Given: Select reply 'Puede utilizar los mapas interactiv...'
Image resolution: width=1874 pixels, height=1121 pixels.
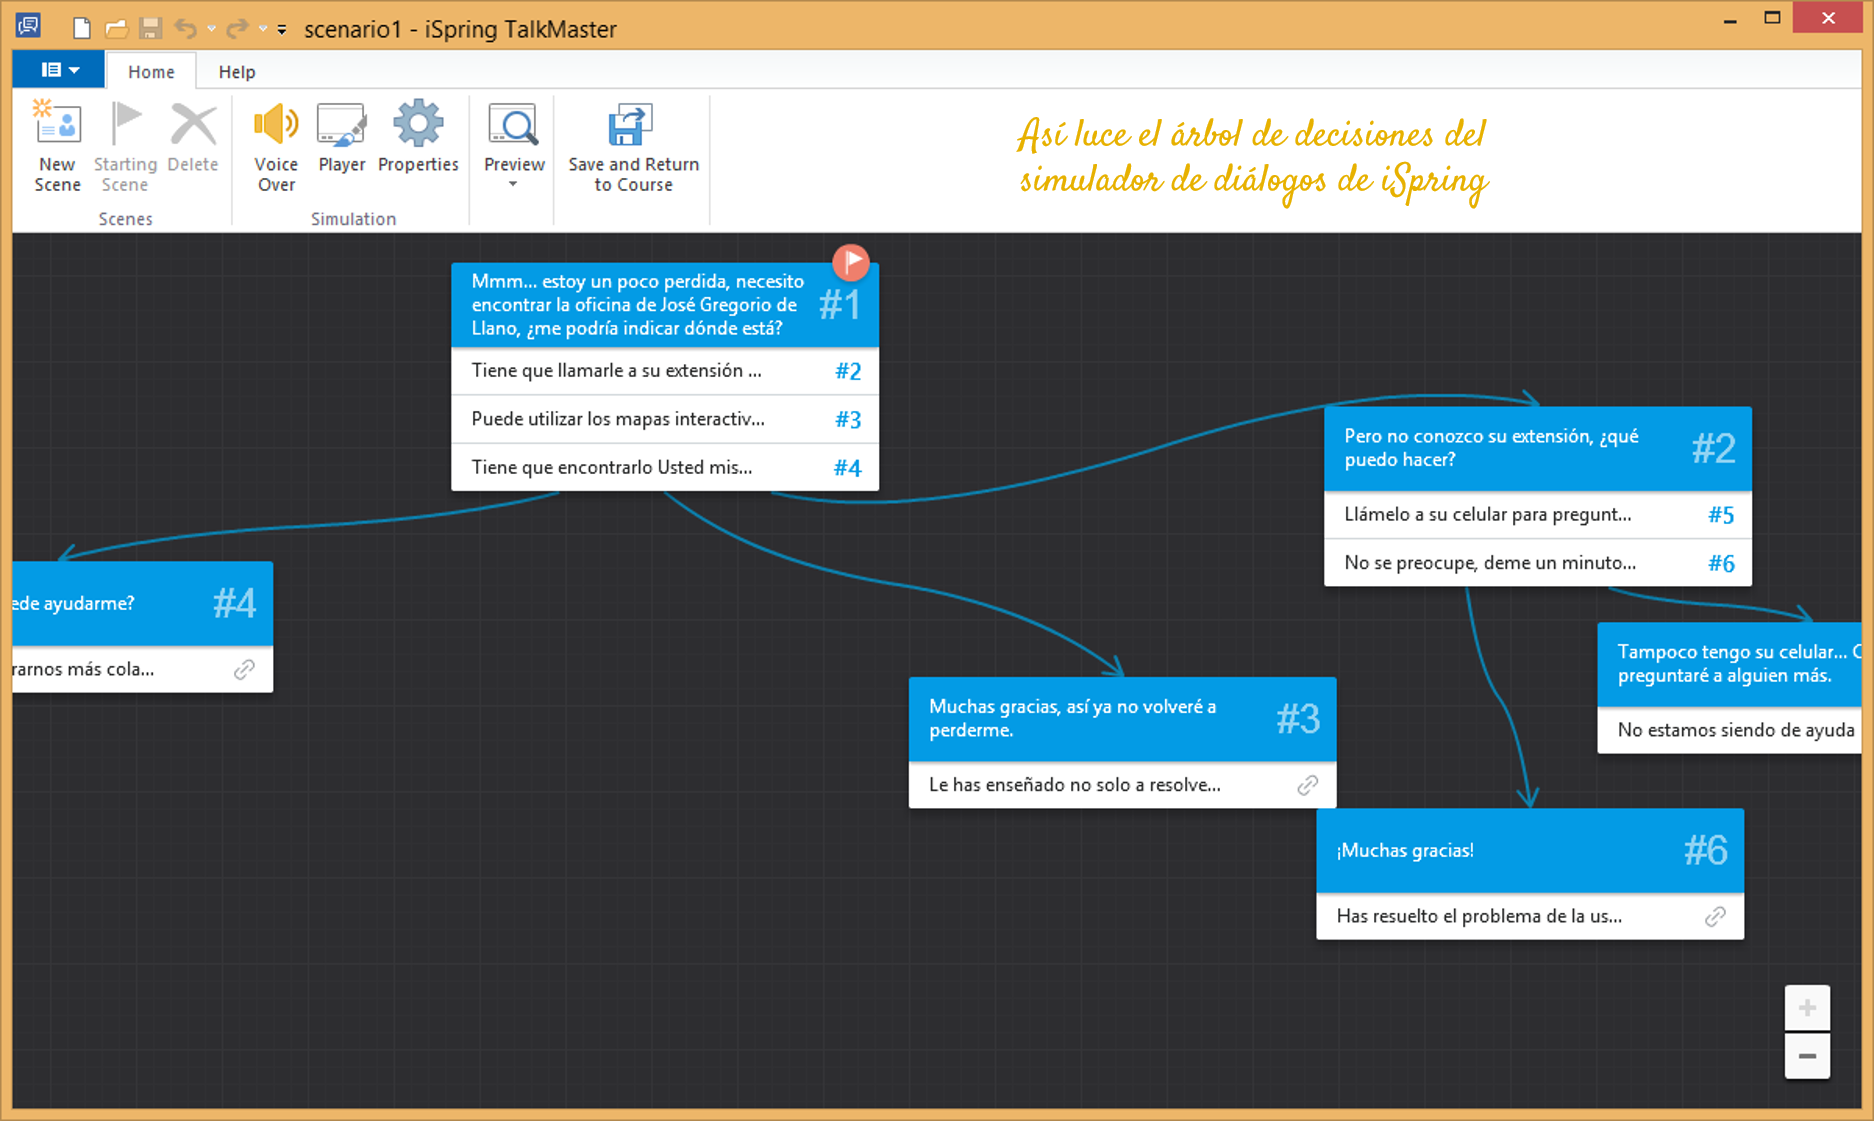Looking at the screenshot, I should point(665,419).
